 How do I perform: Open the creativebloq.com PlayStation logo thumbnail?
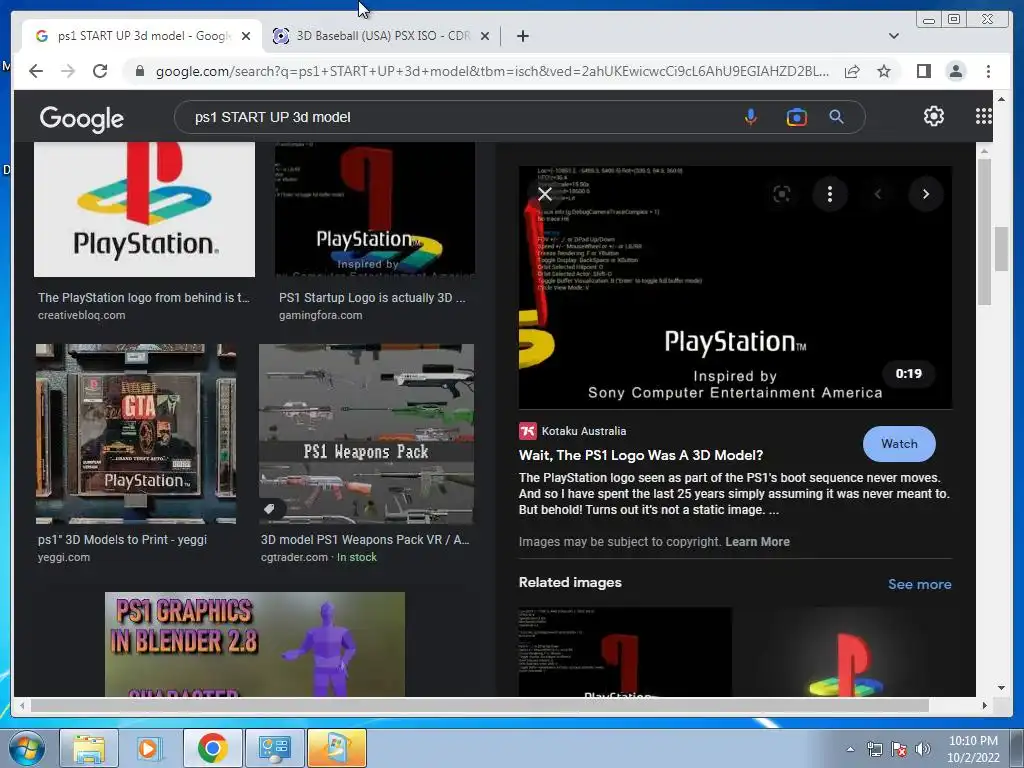tap(144, 209)
